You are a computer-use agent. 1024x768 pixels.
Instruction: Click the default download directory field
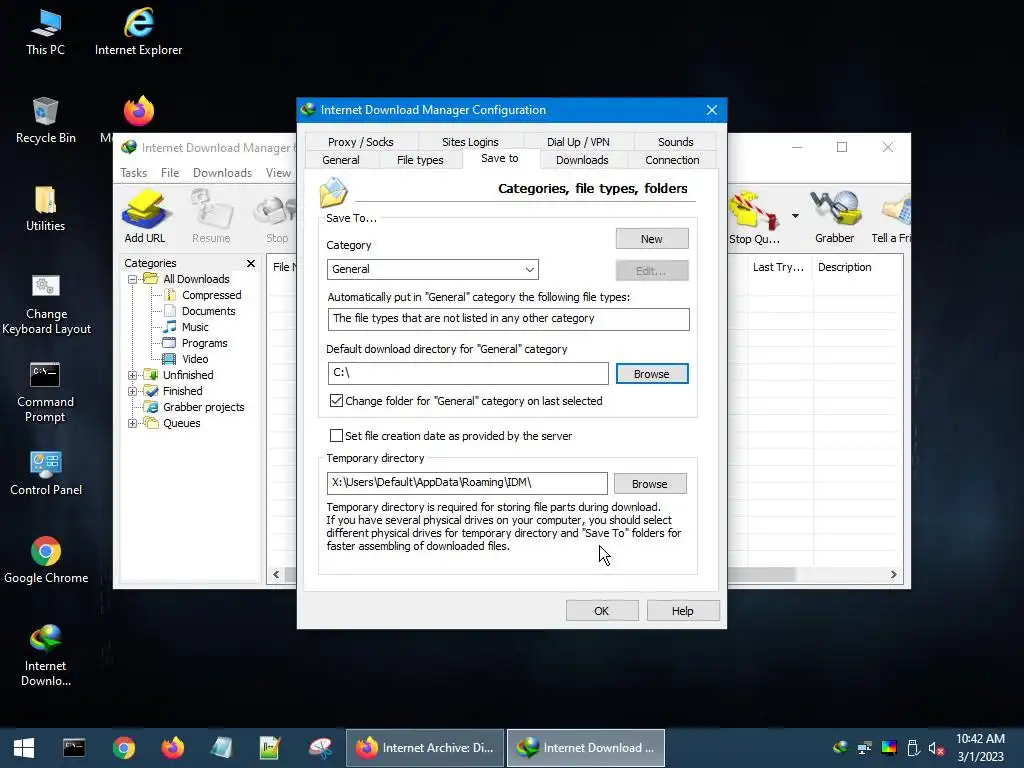(x=468, y=373)
